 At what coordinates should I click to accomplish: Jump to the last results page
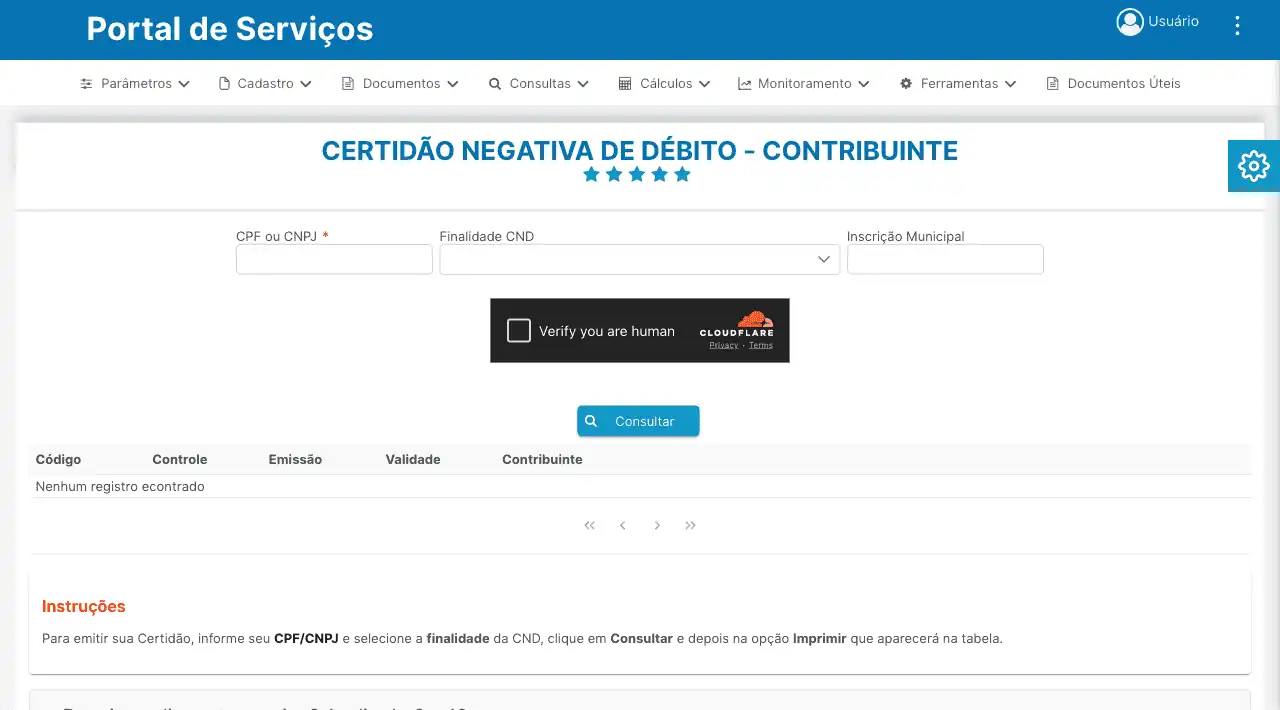(691, 526)
